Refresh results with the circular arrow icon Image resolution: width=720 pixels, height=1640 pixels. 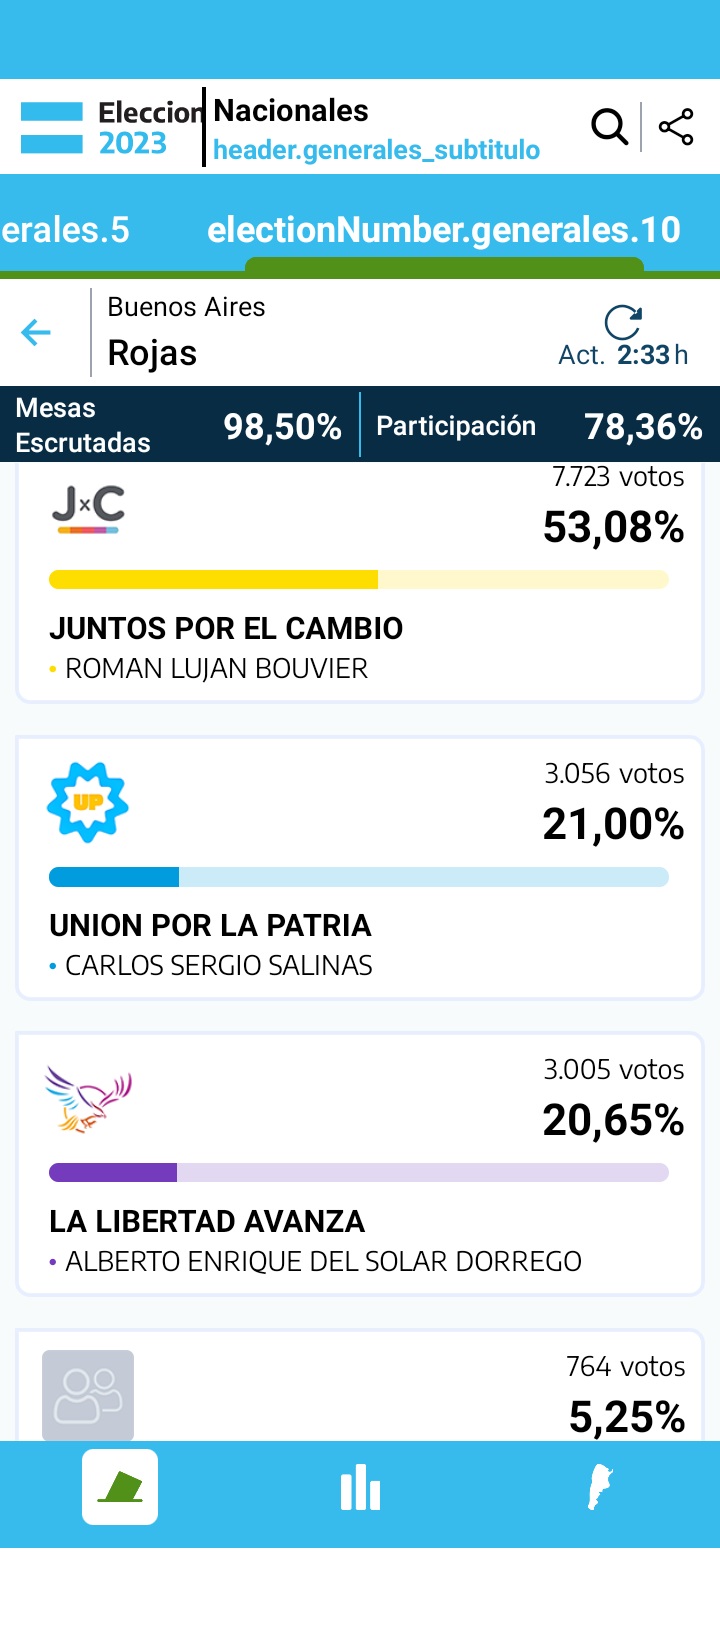623,322
